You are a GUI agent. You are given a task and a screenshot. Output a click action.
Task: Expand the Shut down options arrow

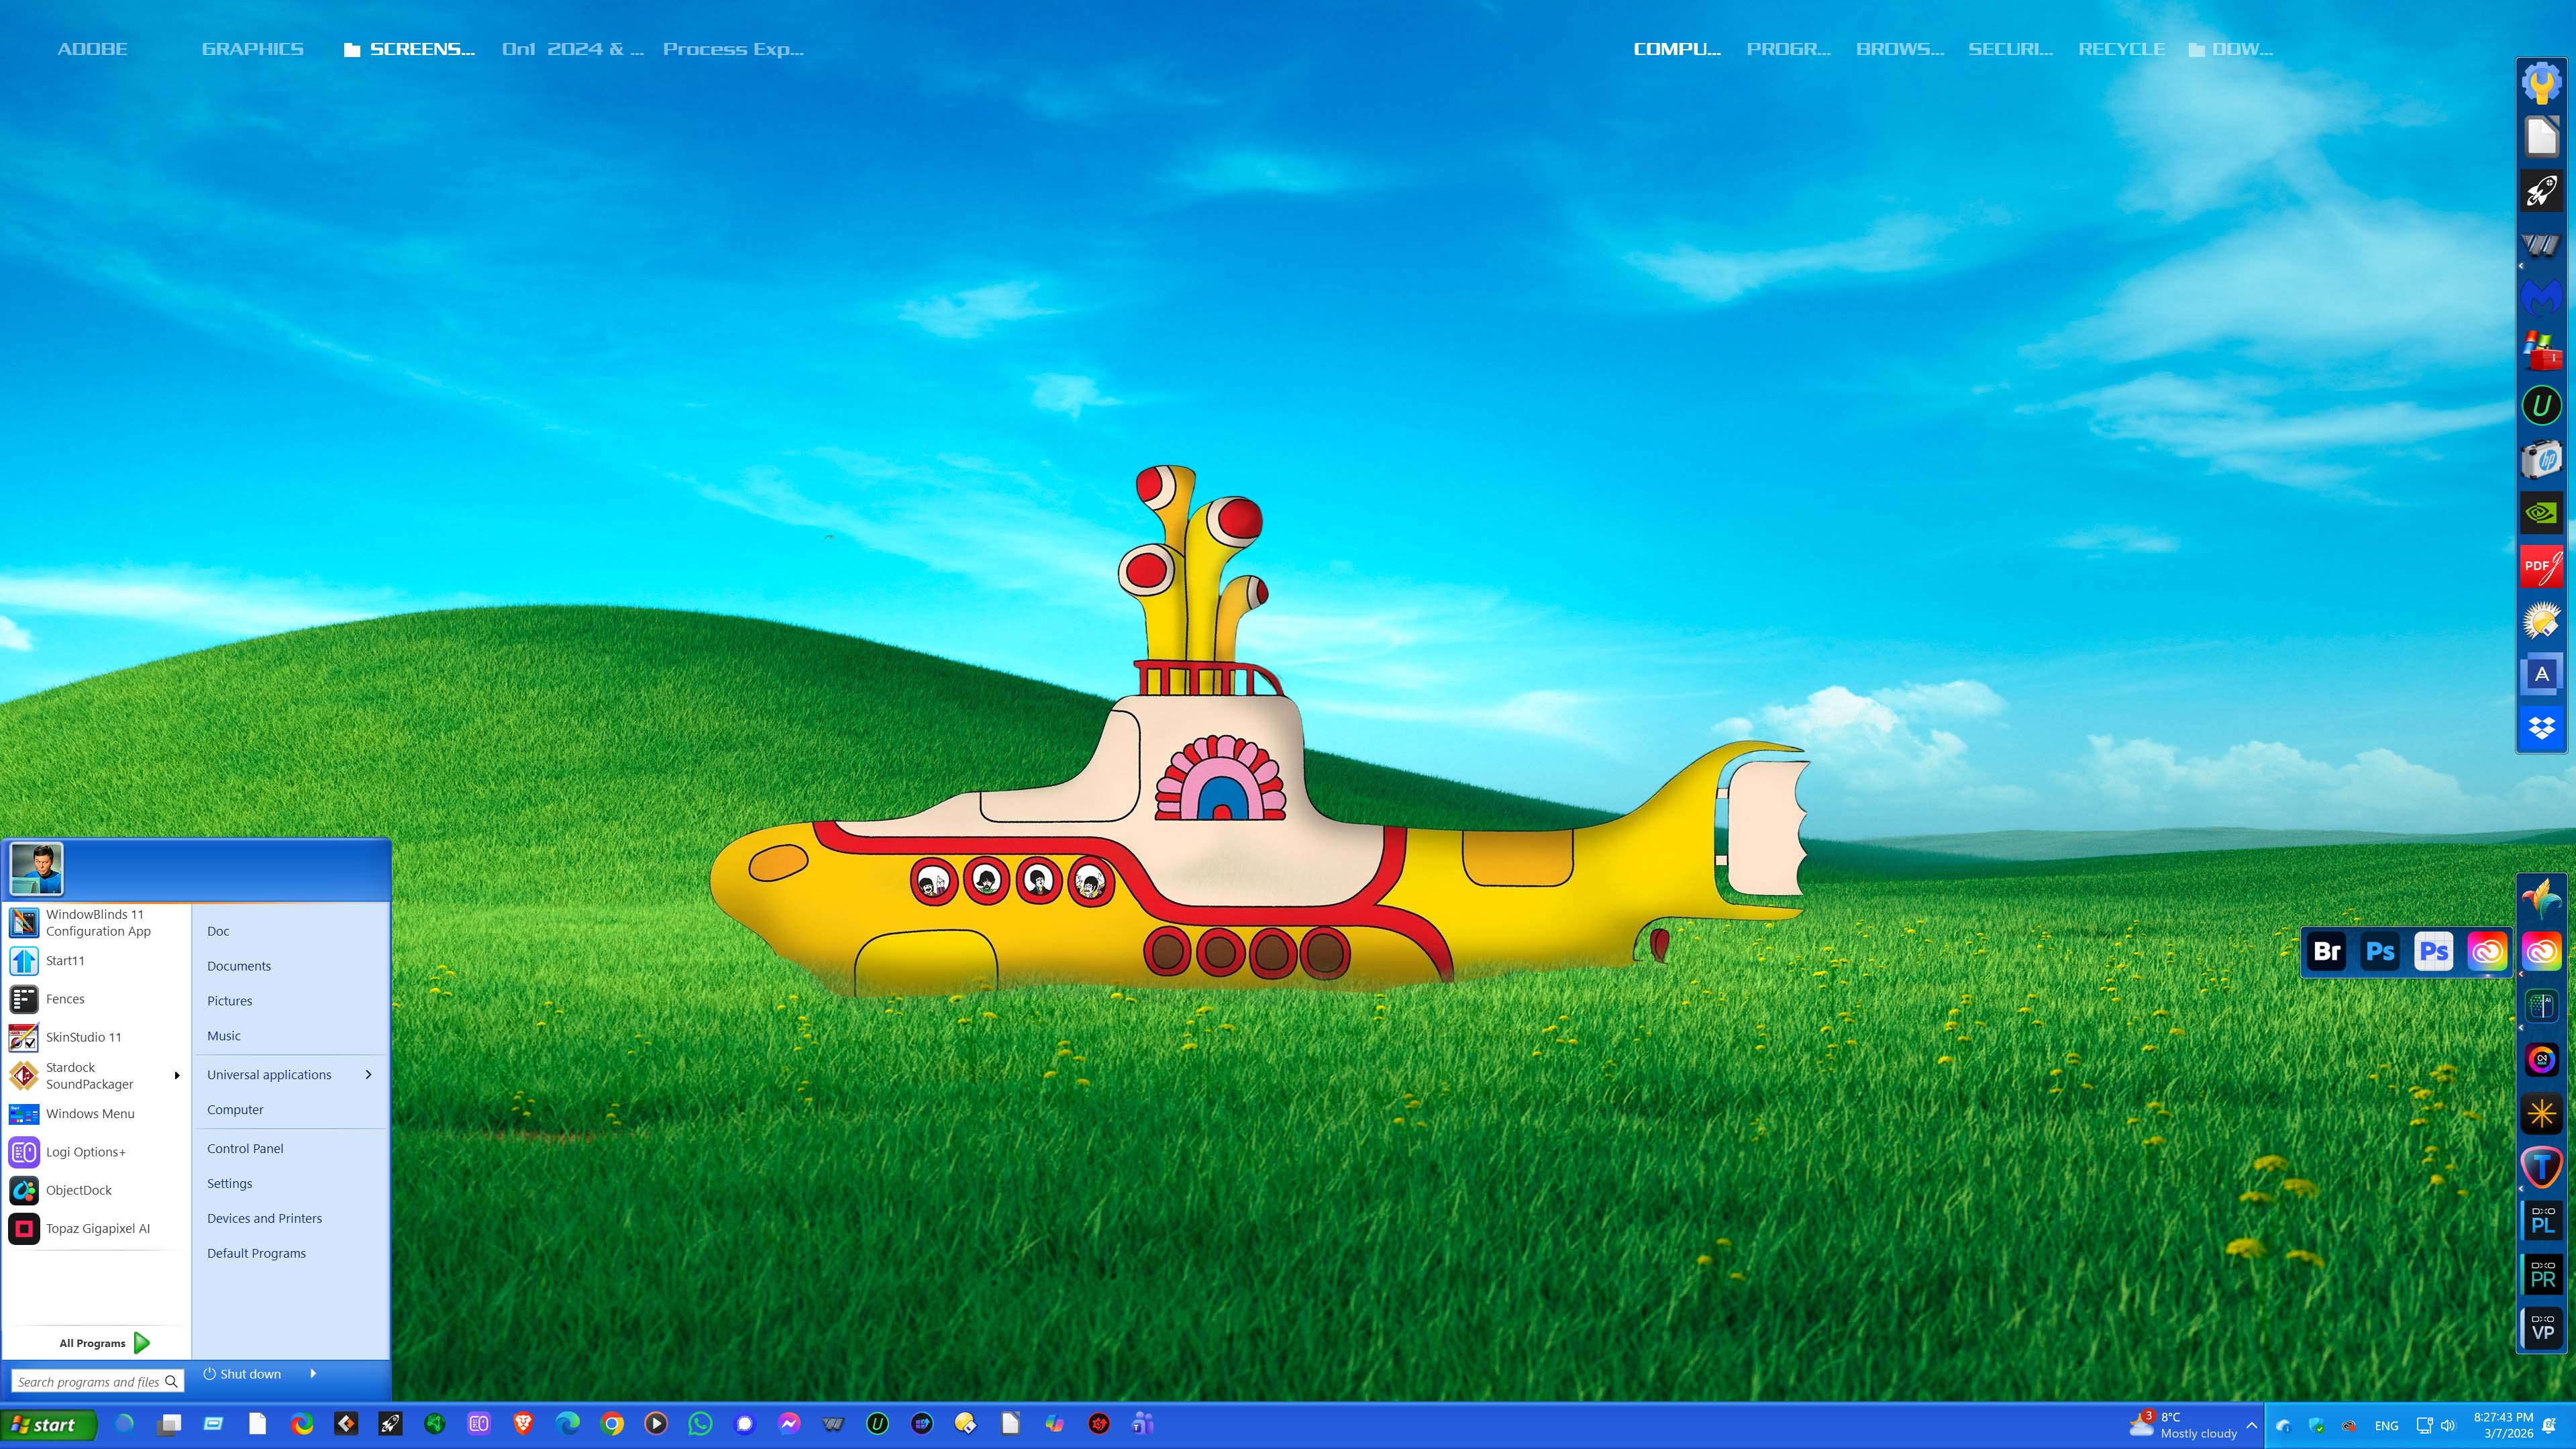pyautogui.click(x=313, y=1374)
